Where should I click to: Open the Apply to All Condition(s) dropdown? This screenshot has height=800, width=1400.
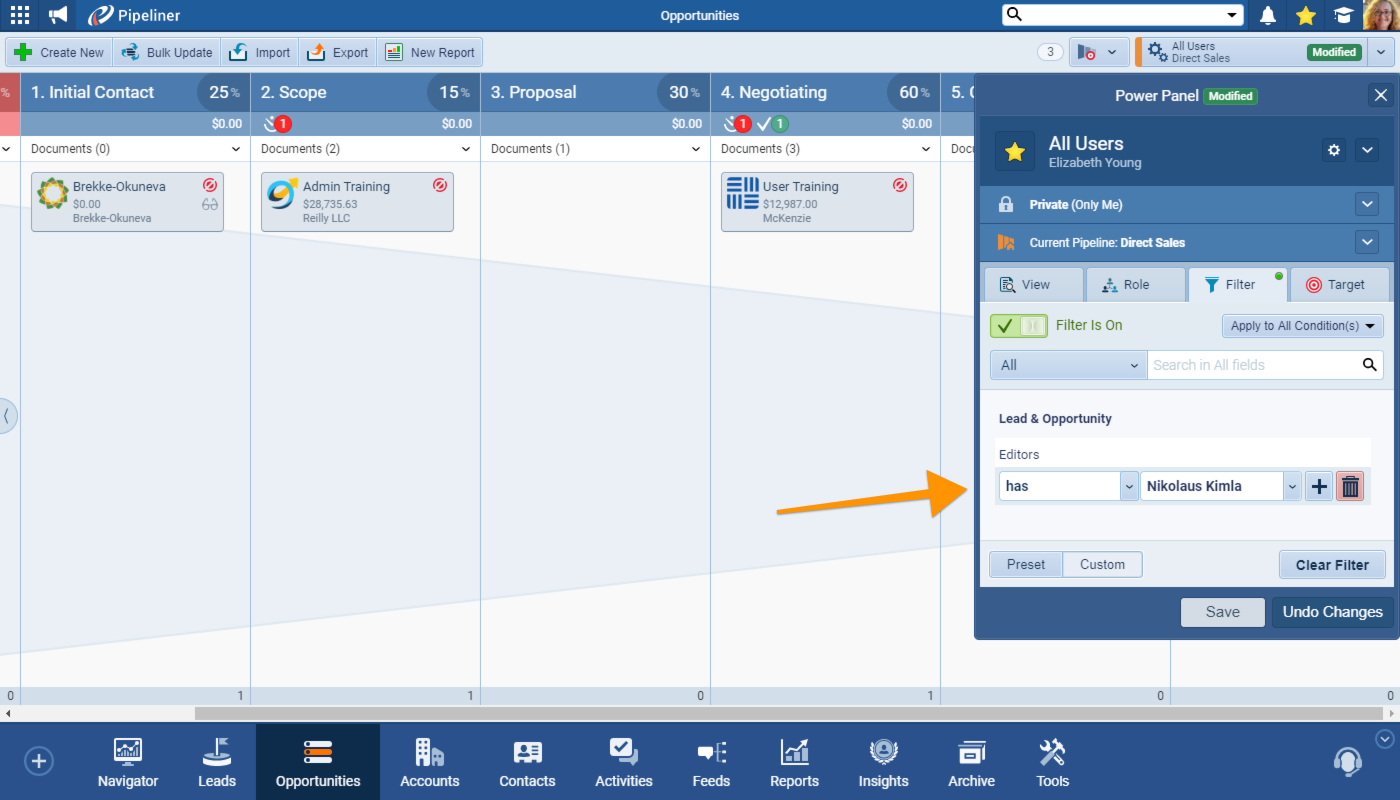coord(1302,325)
